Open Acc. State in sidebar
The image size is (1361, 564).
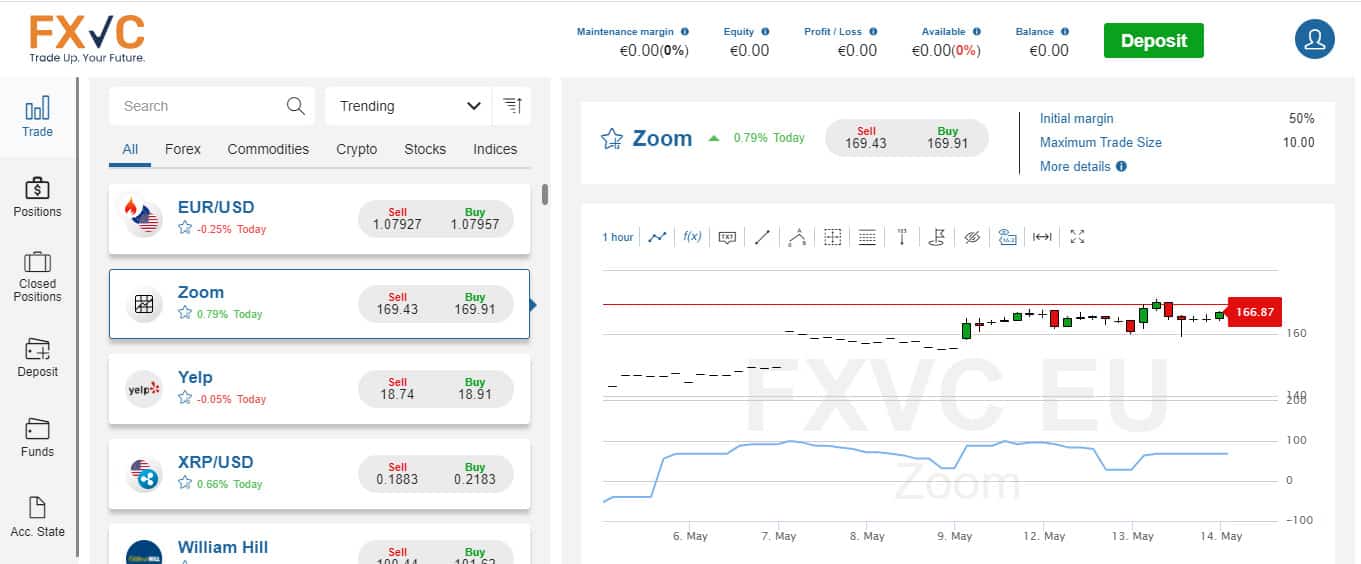point(38,517)
